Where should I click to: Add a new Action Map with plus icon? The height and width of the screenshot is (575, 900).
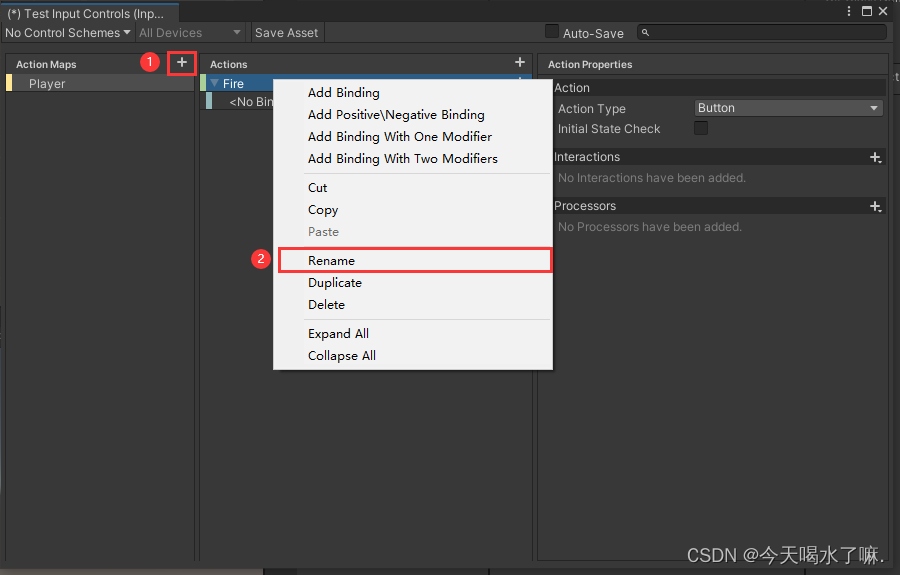click(181, 63)
